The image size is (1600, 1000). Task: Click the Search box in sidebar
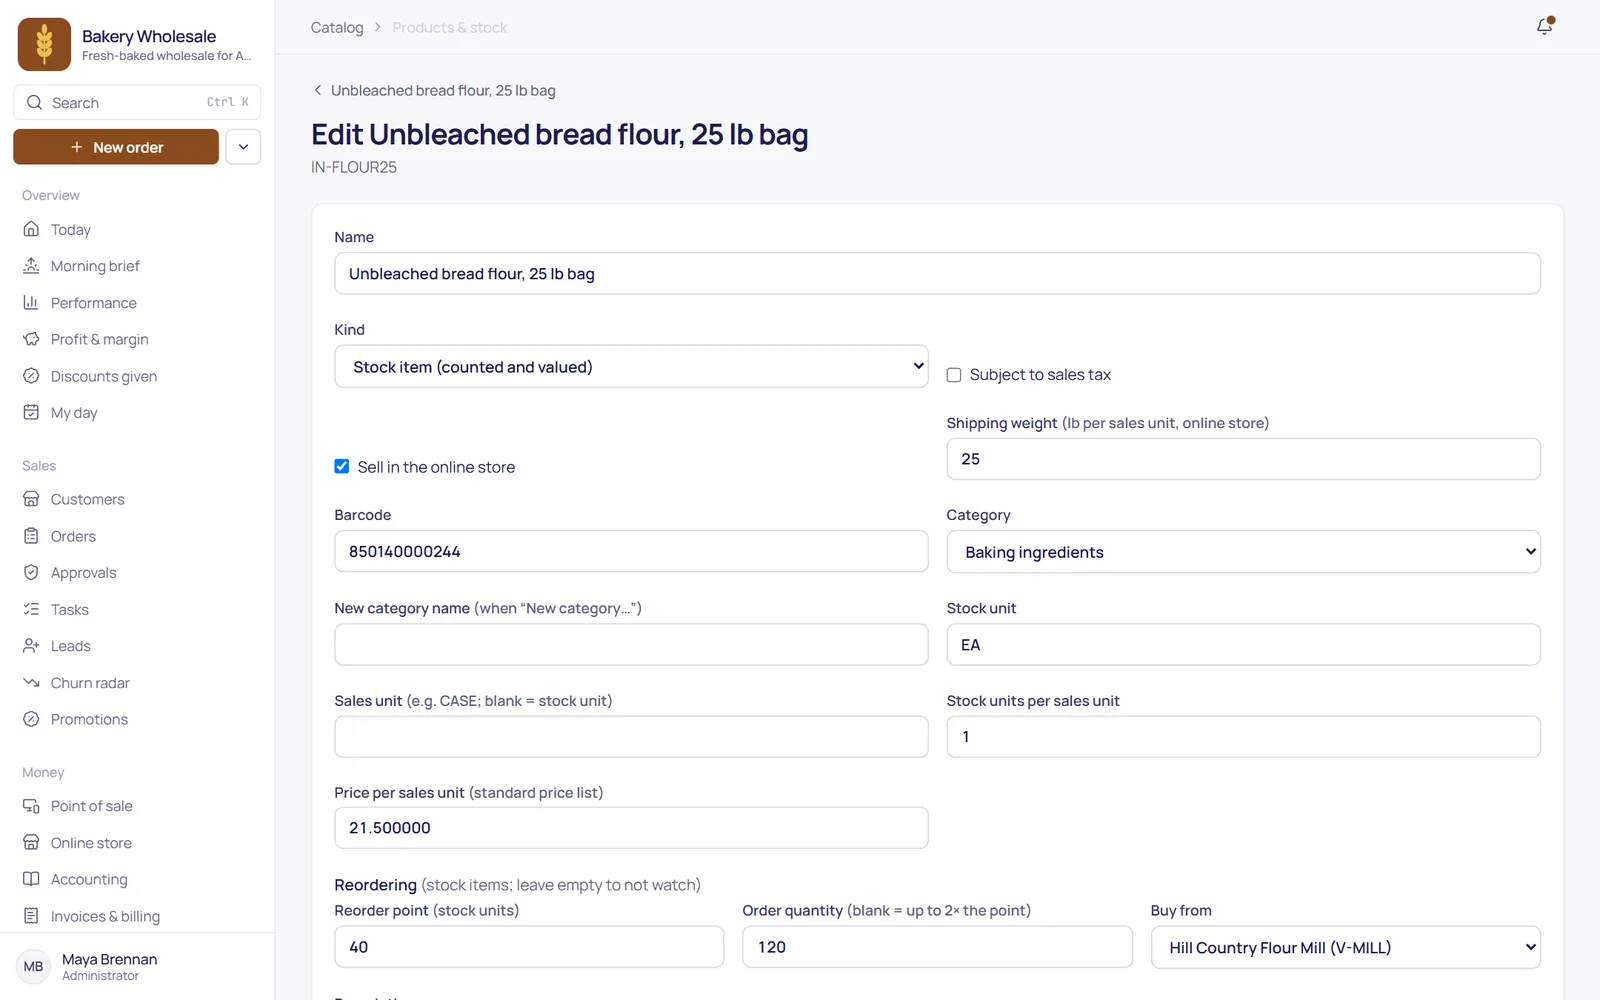pyautogui.click(x=137, y=102)
